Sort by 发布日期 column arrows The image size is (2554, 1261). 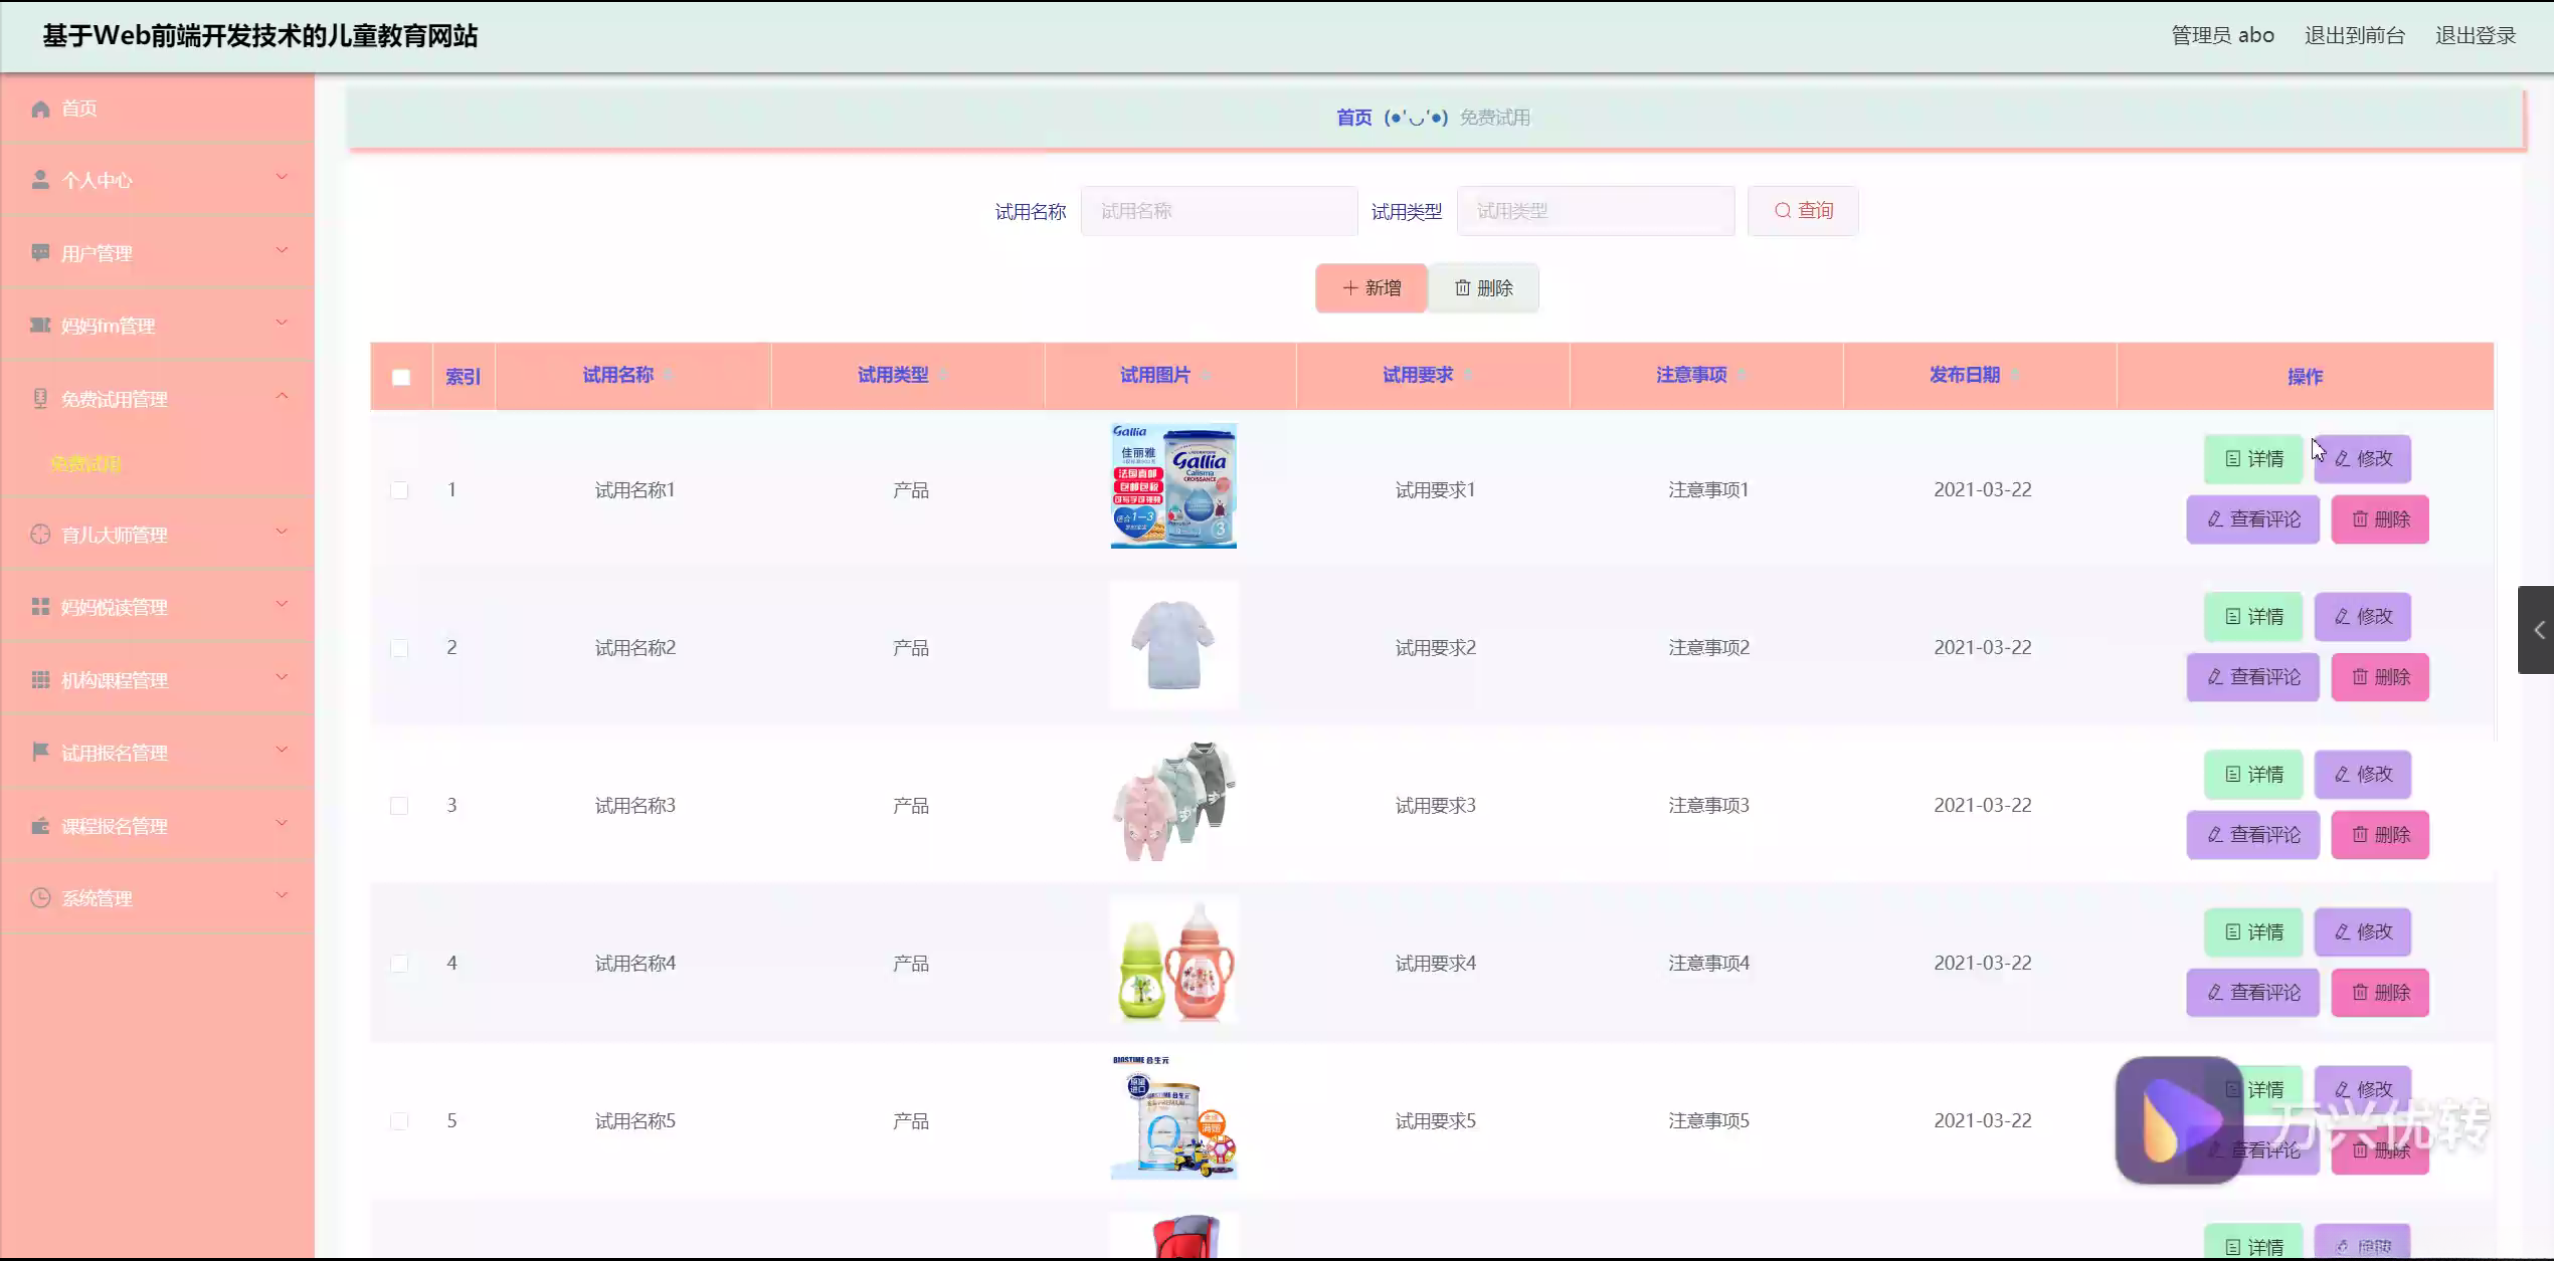(x=2016, y=375)
